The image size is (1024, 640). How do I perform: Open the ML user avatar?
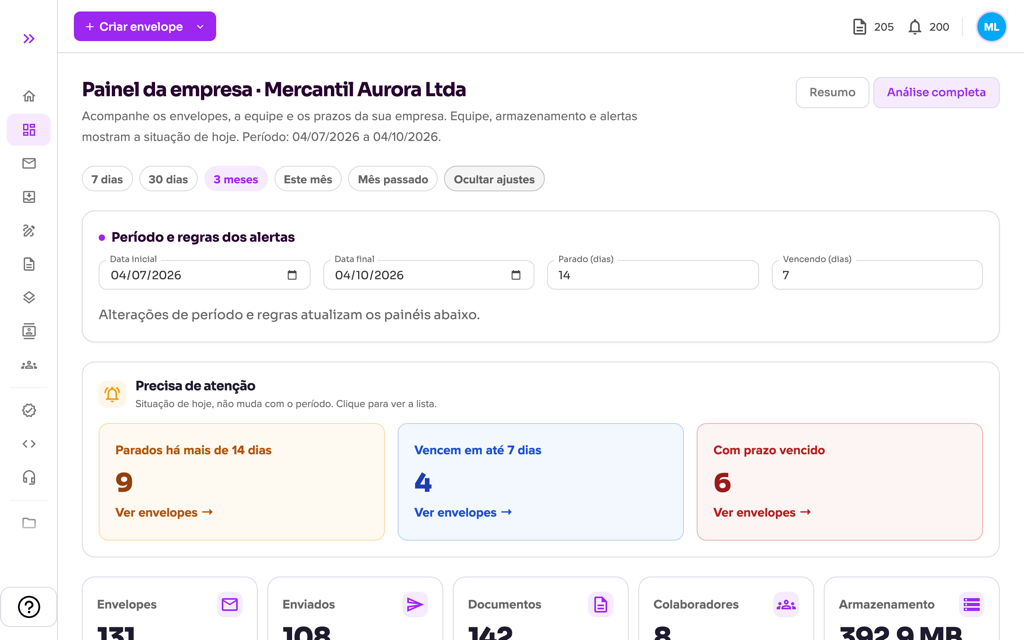click(x=991, y=27)
